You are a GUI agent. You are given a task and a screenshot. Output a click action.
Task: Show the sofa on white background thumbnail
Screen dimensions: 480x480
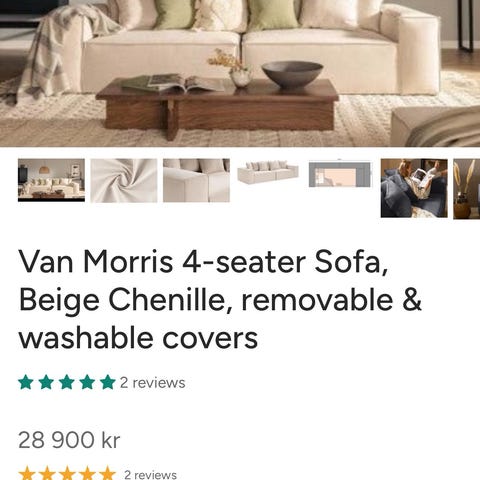click(x=268, y=172)
